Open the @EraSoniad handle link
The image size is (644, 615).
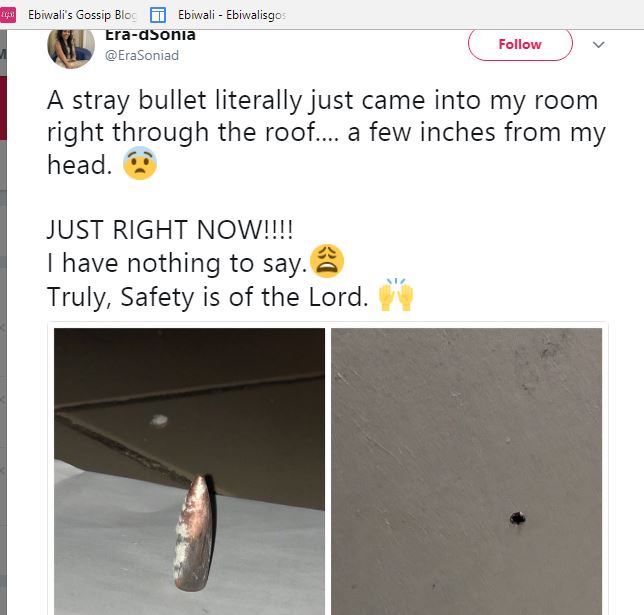click(x=142, y=55)
